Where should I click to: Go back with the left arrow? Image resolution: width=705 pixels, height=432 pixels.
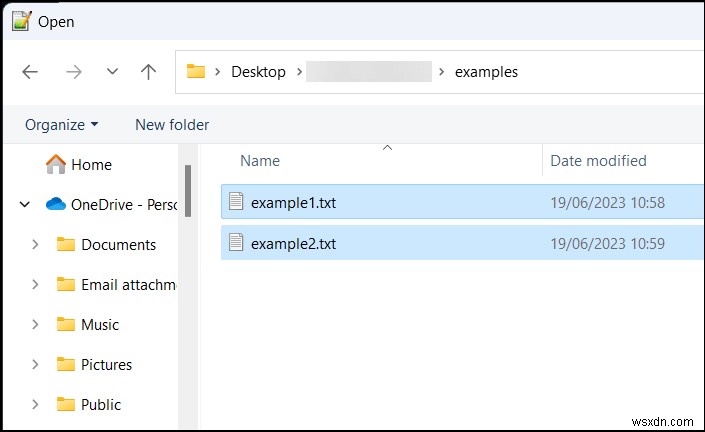coord(30,72)
